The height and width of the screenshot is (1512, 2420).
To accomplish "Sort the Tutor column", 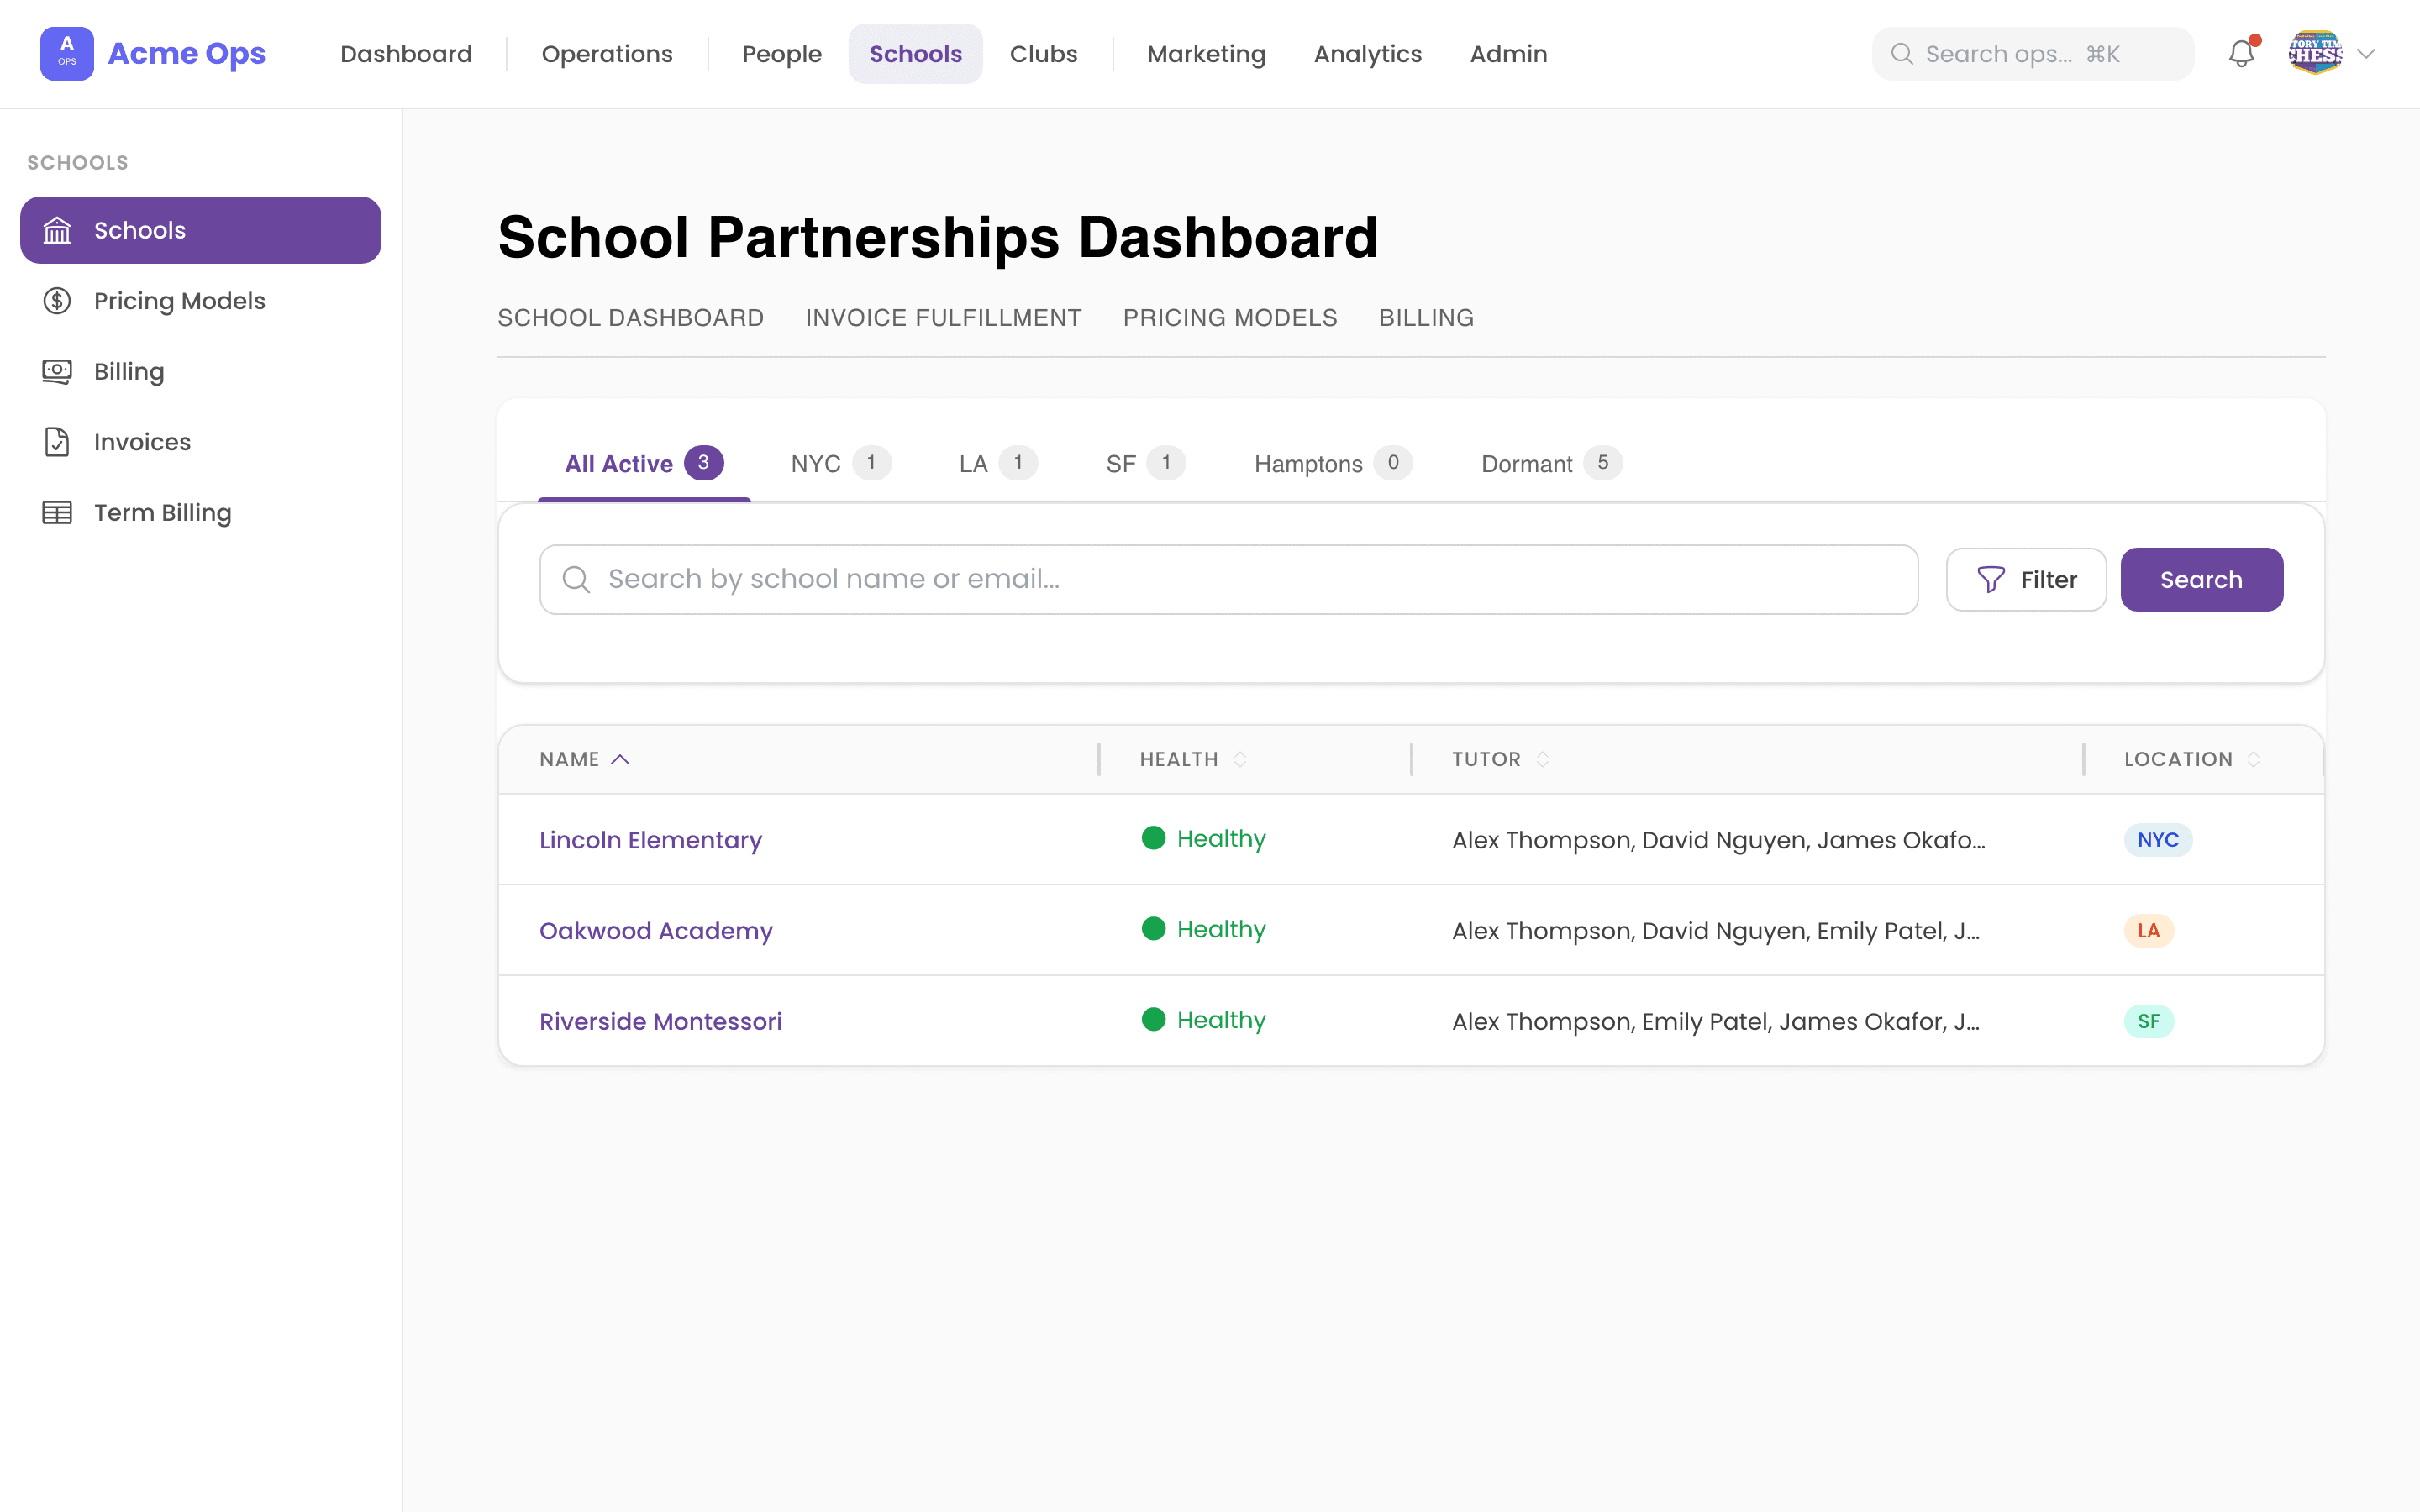I will (x=1542, y=759).
